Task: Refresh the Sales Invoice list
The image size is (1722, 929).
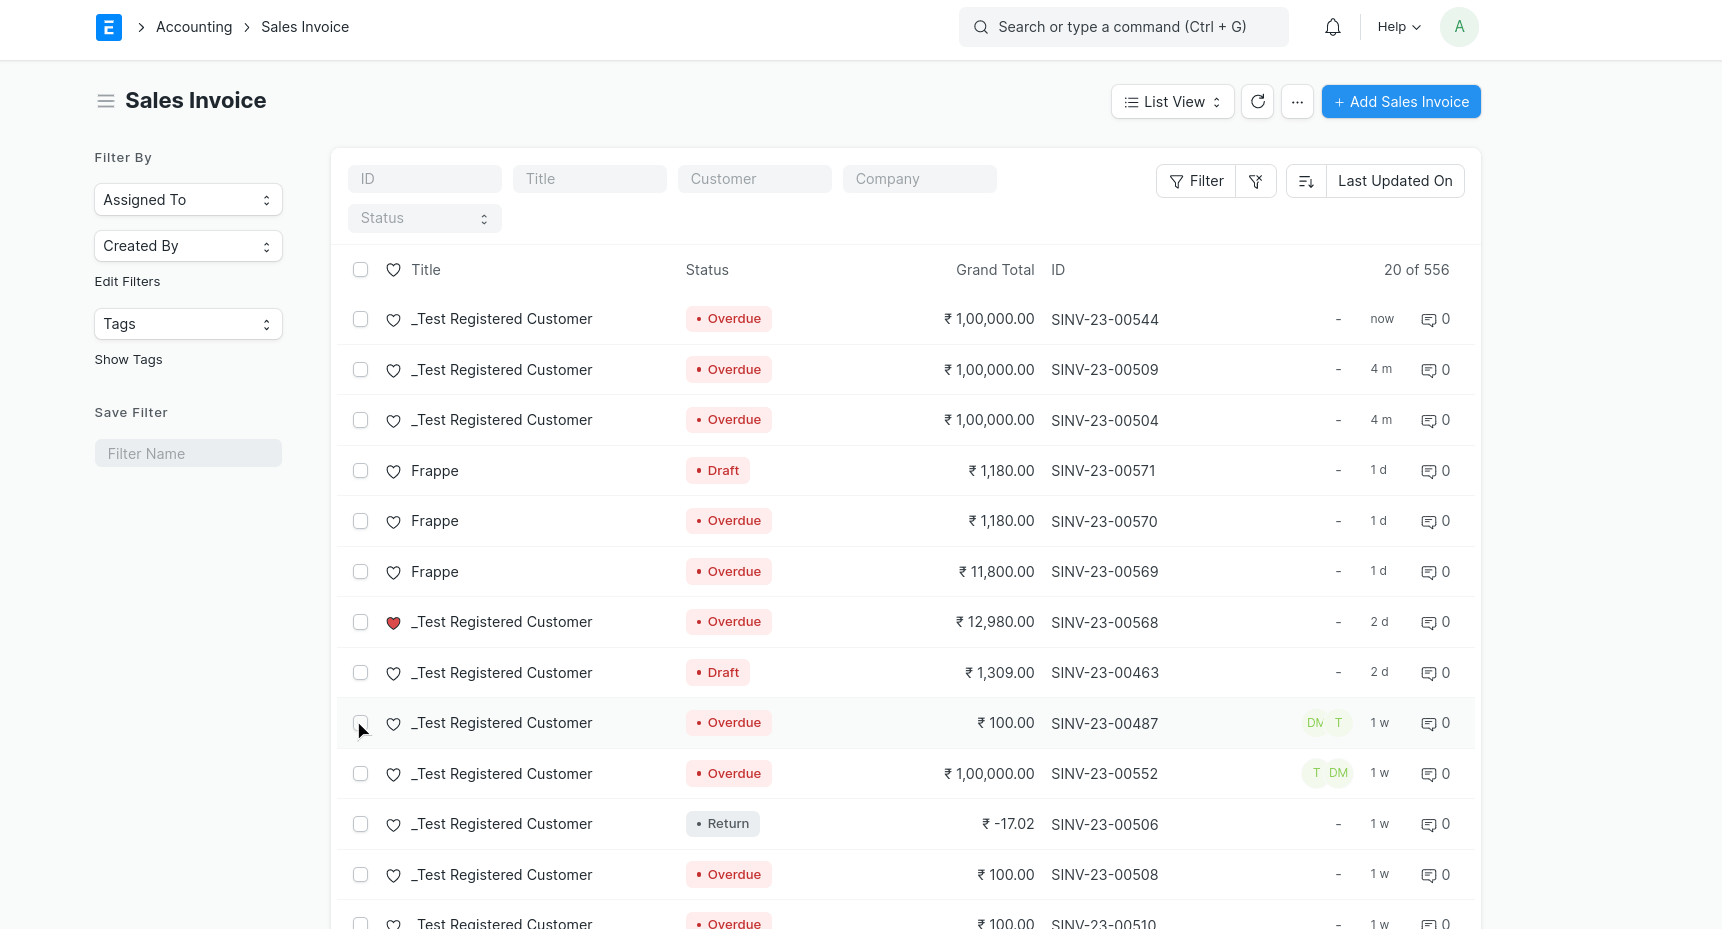Action: click(1258, 102)
